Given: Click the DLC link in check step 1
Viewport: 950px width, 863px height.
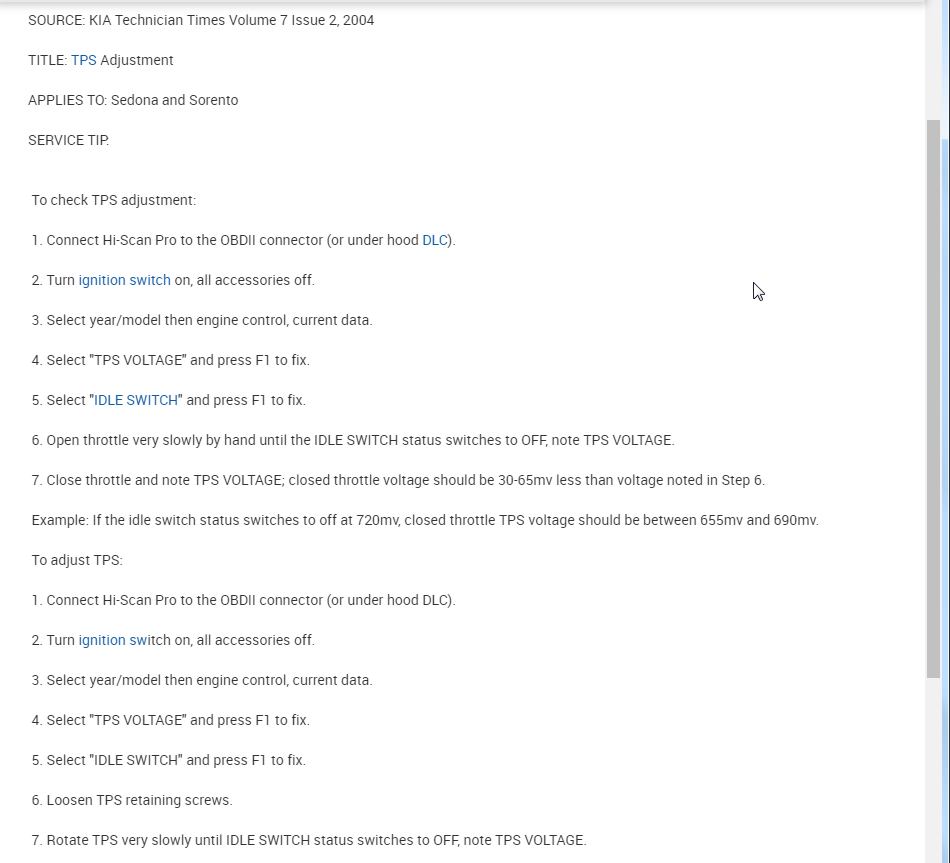Looking at the screenshot, I should point(435,240).
